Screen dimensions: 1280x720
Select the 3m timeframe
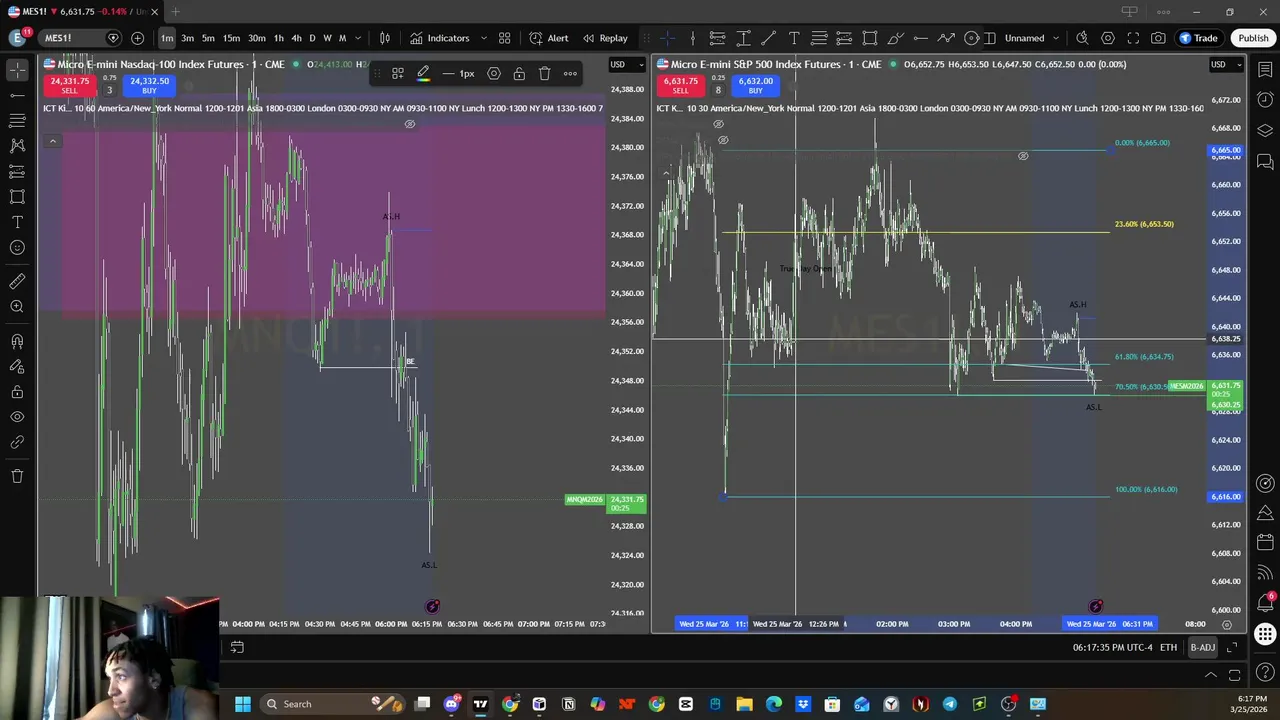pyautogui.click(x=187, y=38)
